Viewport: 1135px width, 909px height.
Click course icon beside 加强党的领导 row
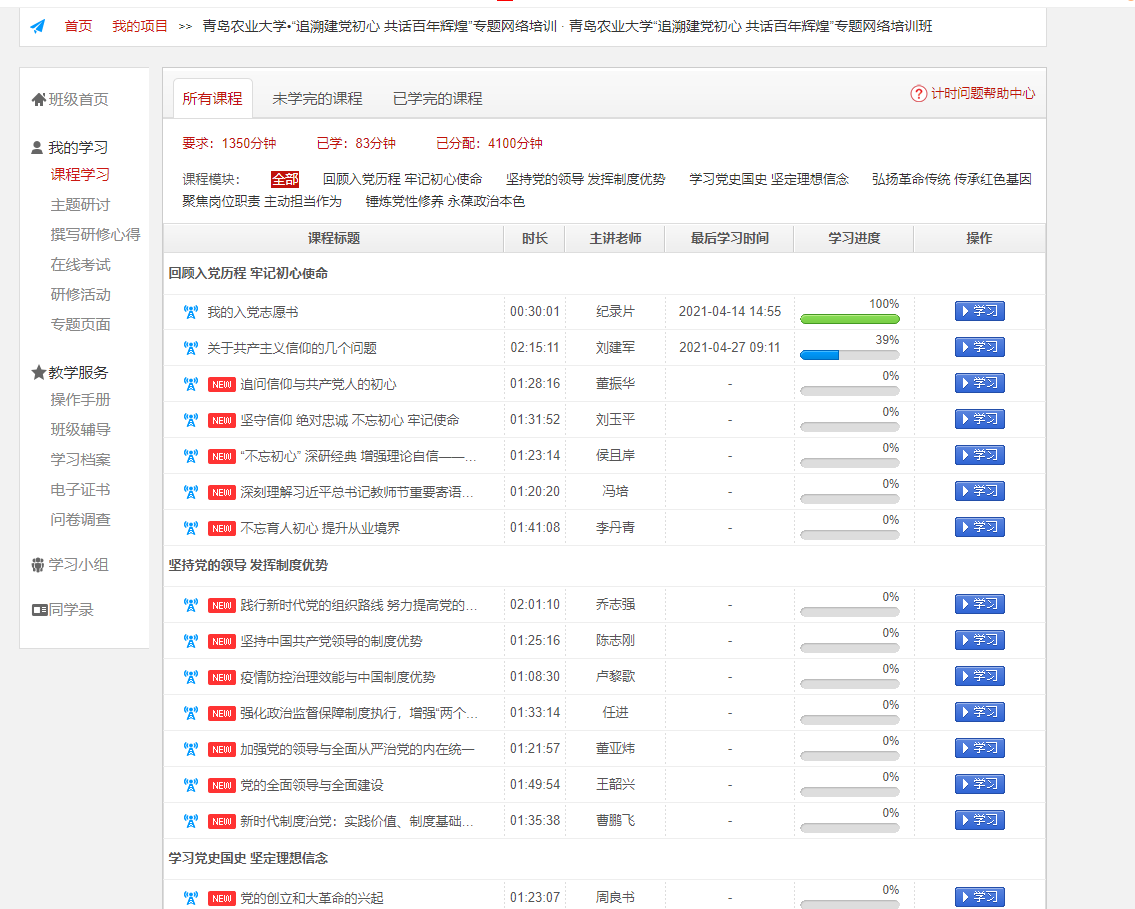tap(190, 749)
